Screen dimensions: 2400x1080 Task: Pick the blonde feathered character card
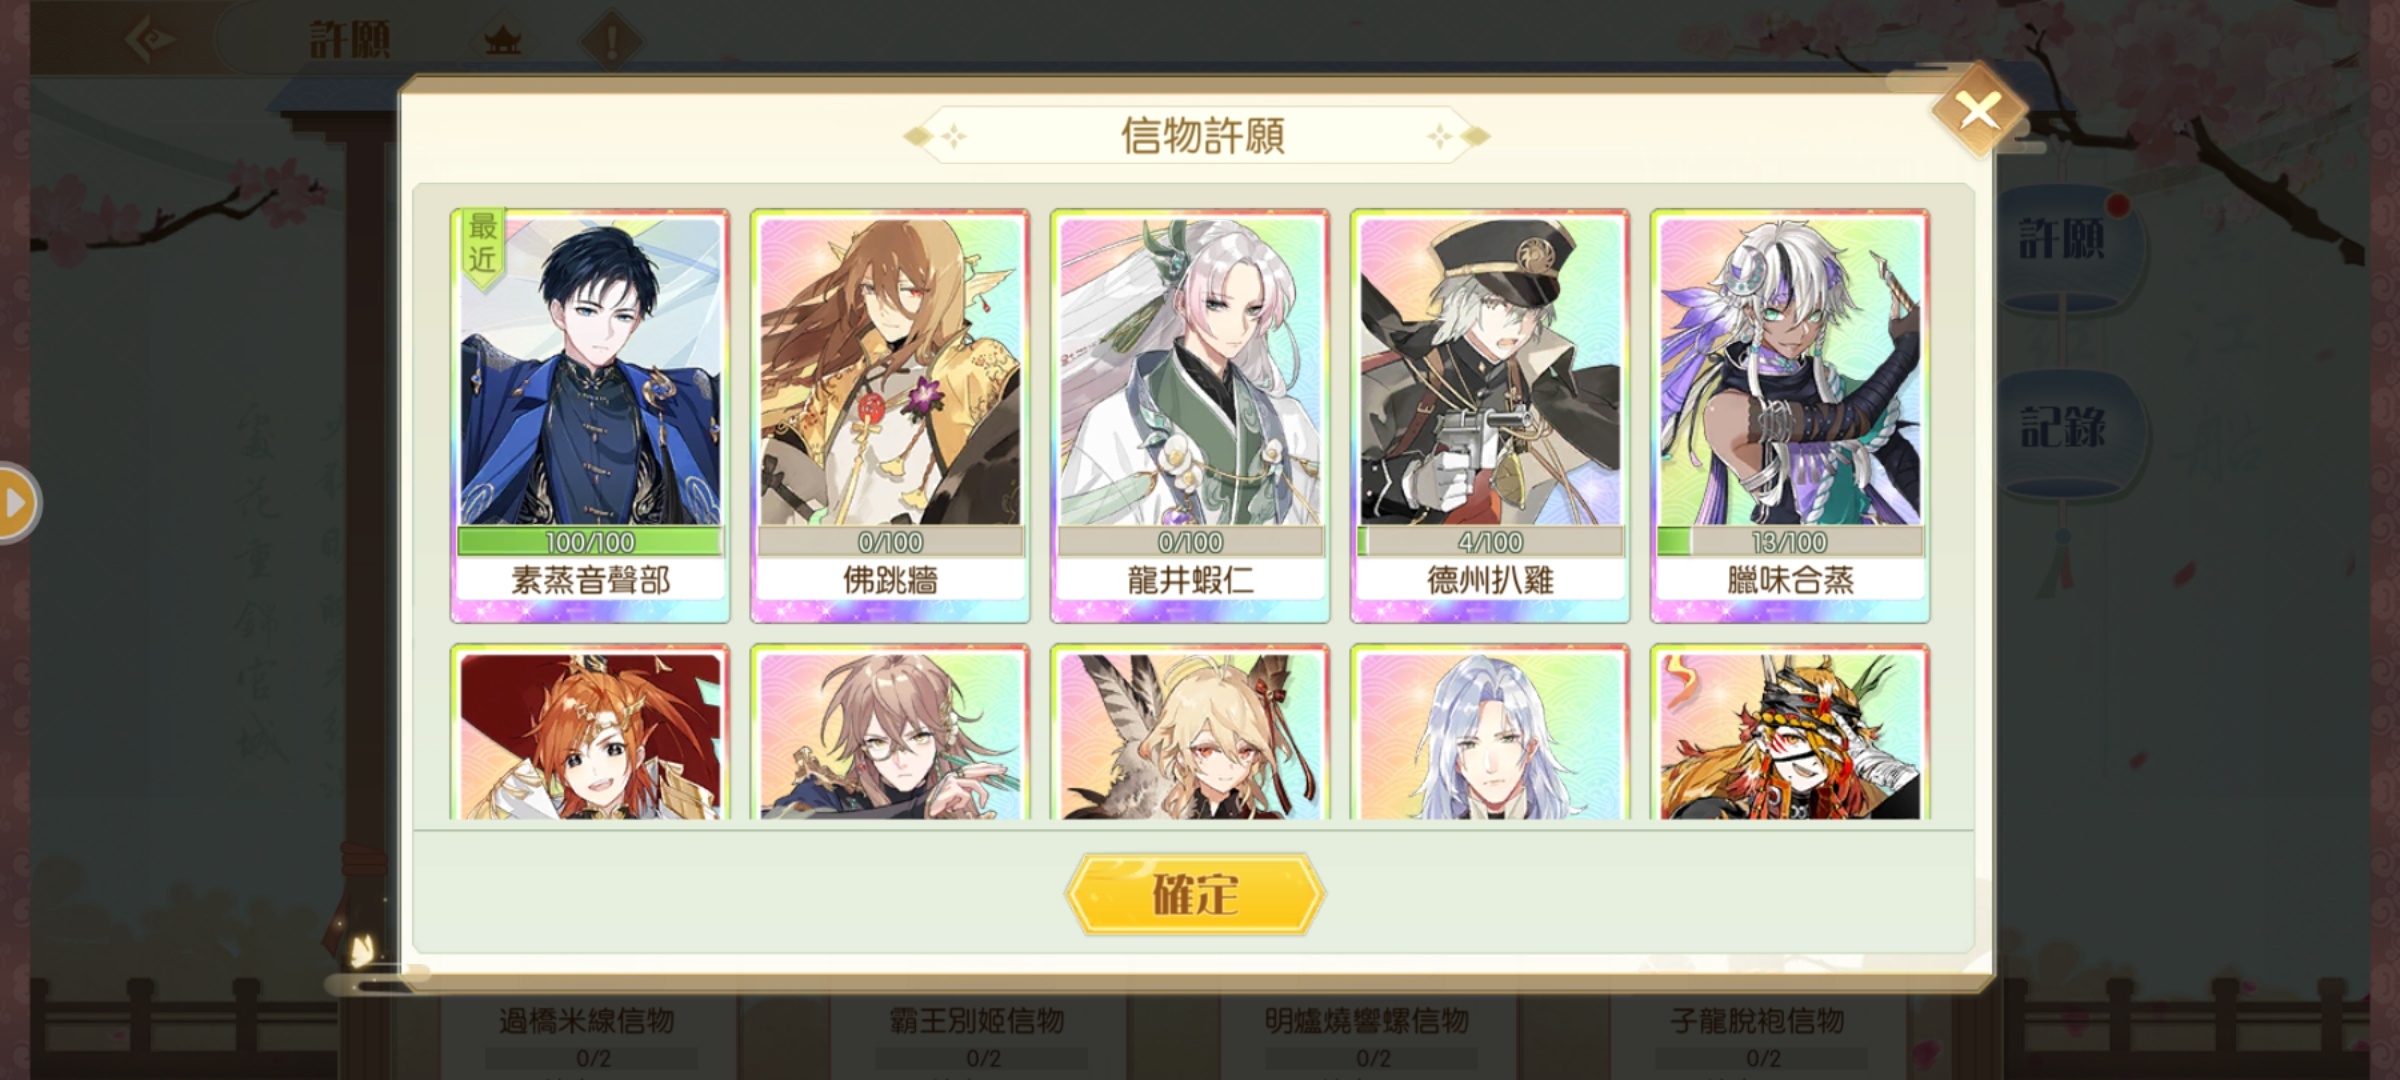coord(1190,733)
